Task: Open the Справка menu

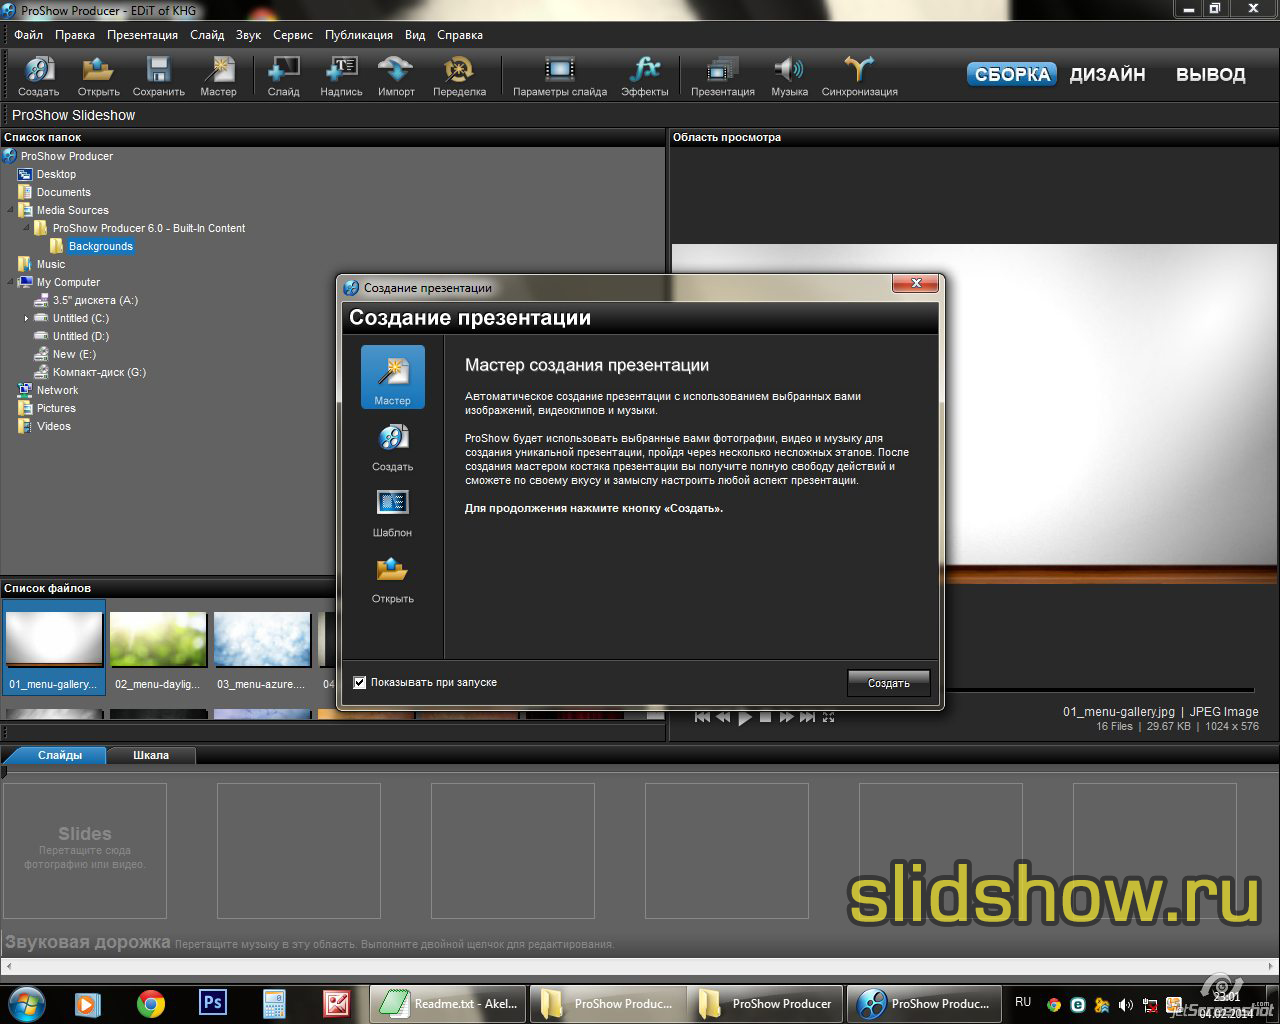Action: [x=460, y=35]
